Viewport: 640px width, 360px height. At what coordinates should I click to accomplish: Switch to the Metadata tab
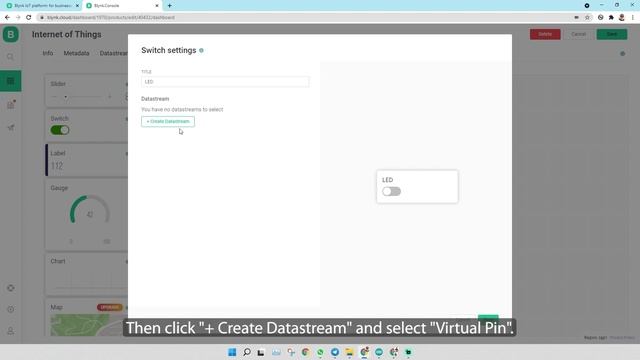(x=76, y=53)
